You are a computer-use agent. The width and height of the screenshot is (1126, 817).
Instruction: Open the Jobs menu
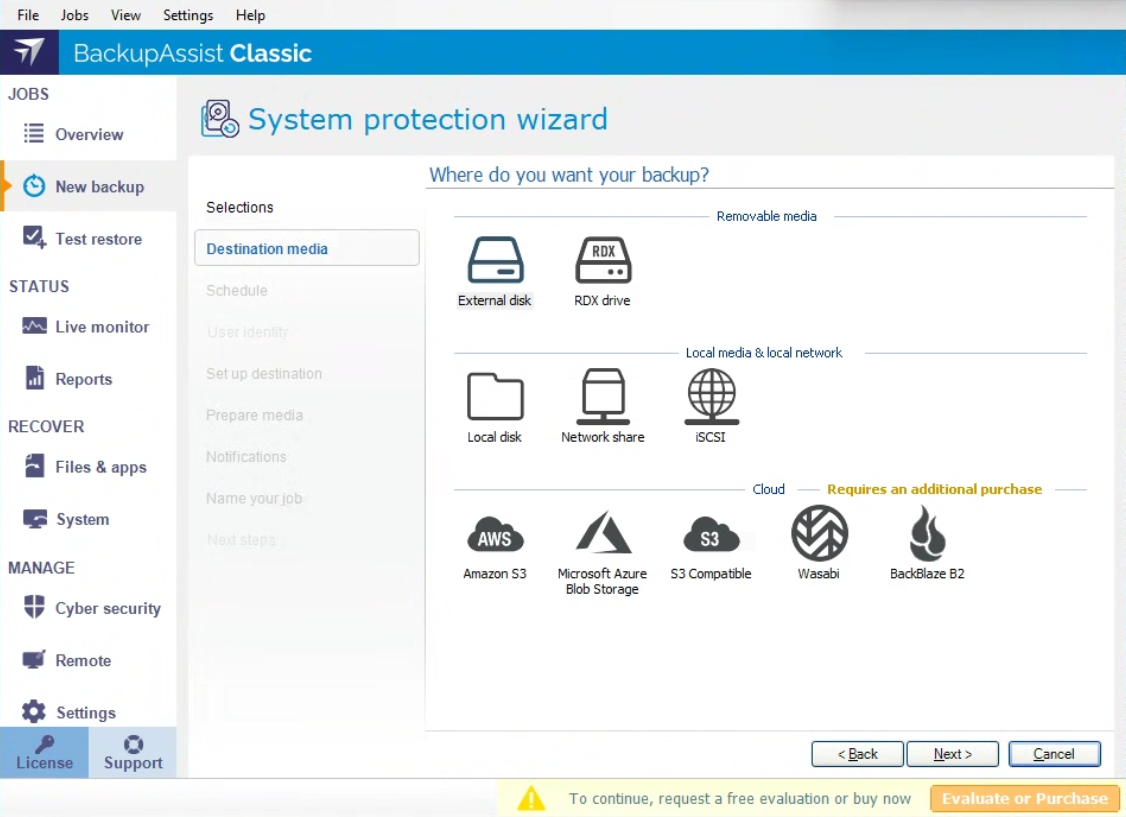pos(74,15)
